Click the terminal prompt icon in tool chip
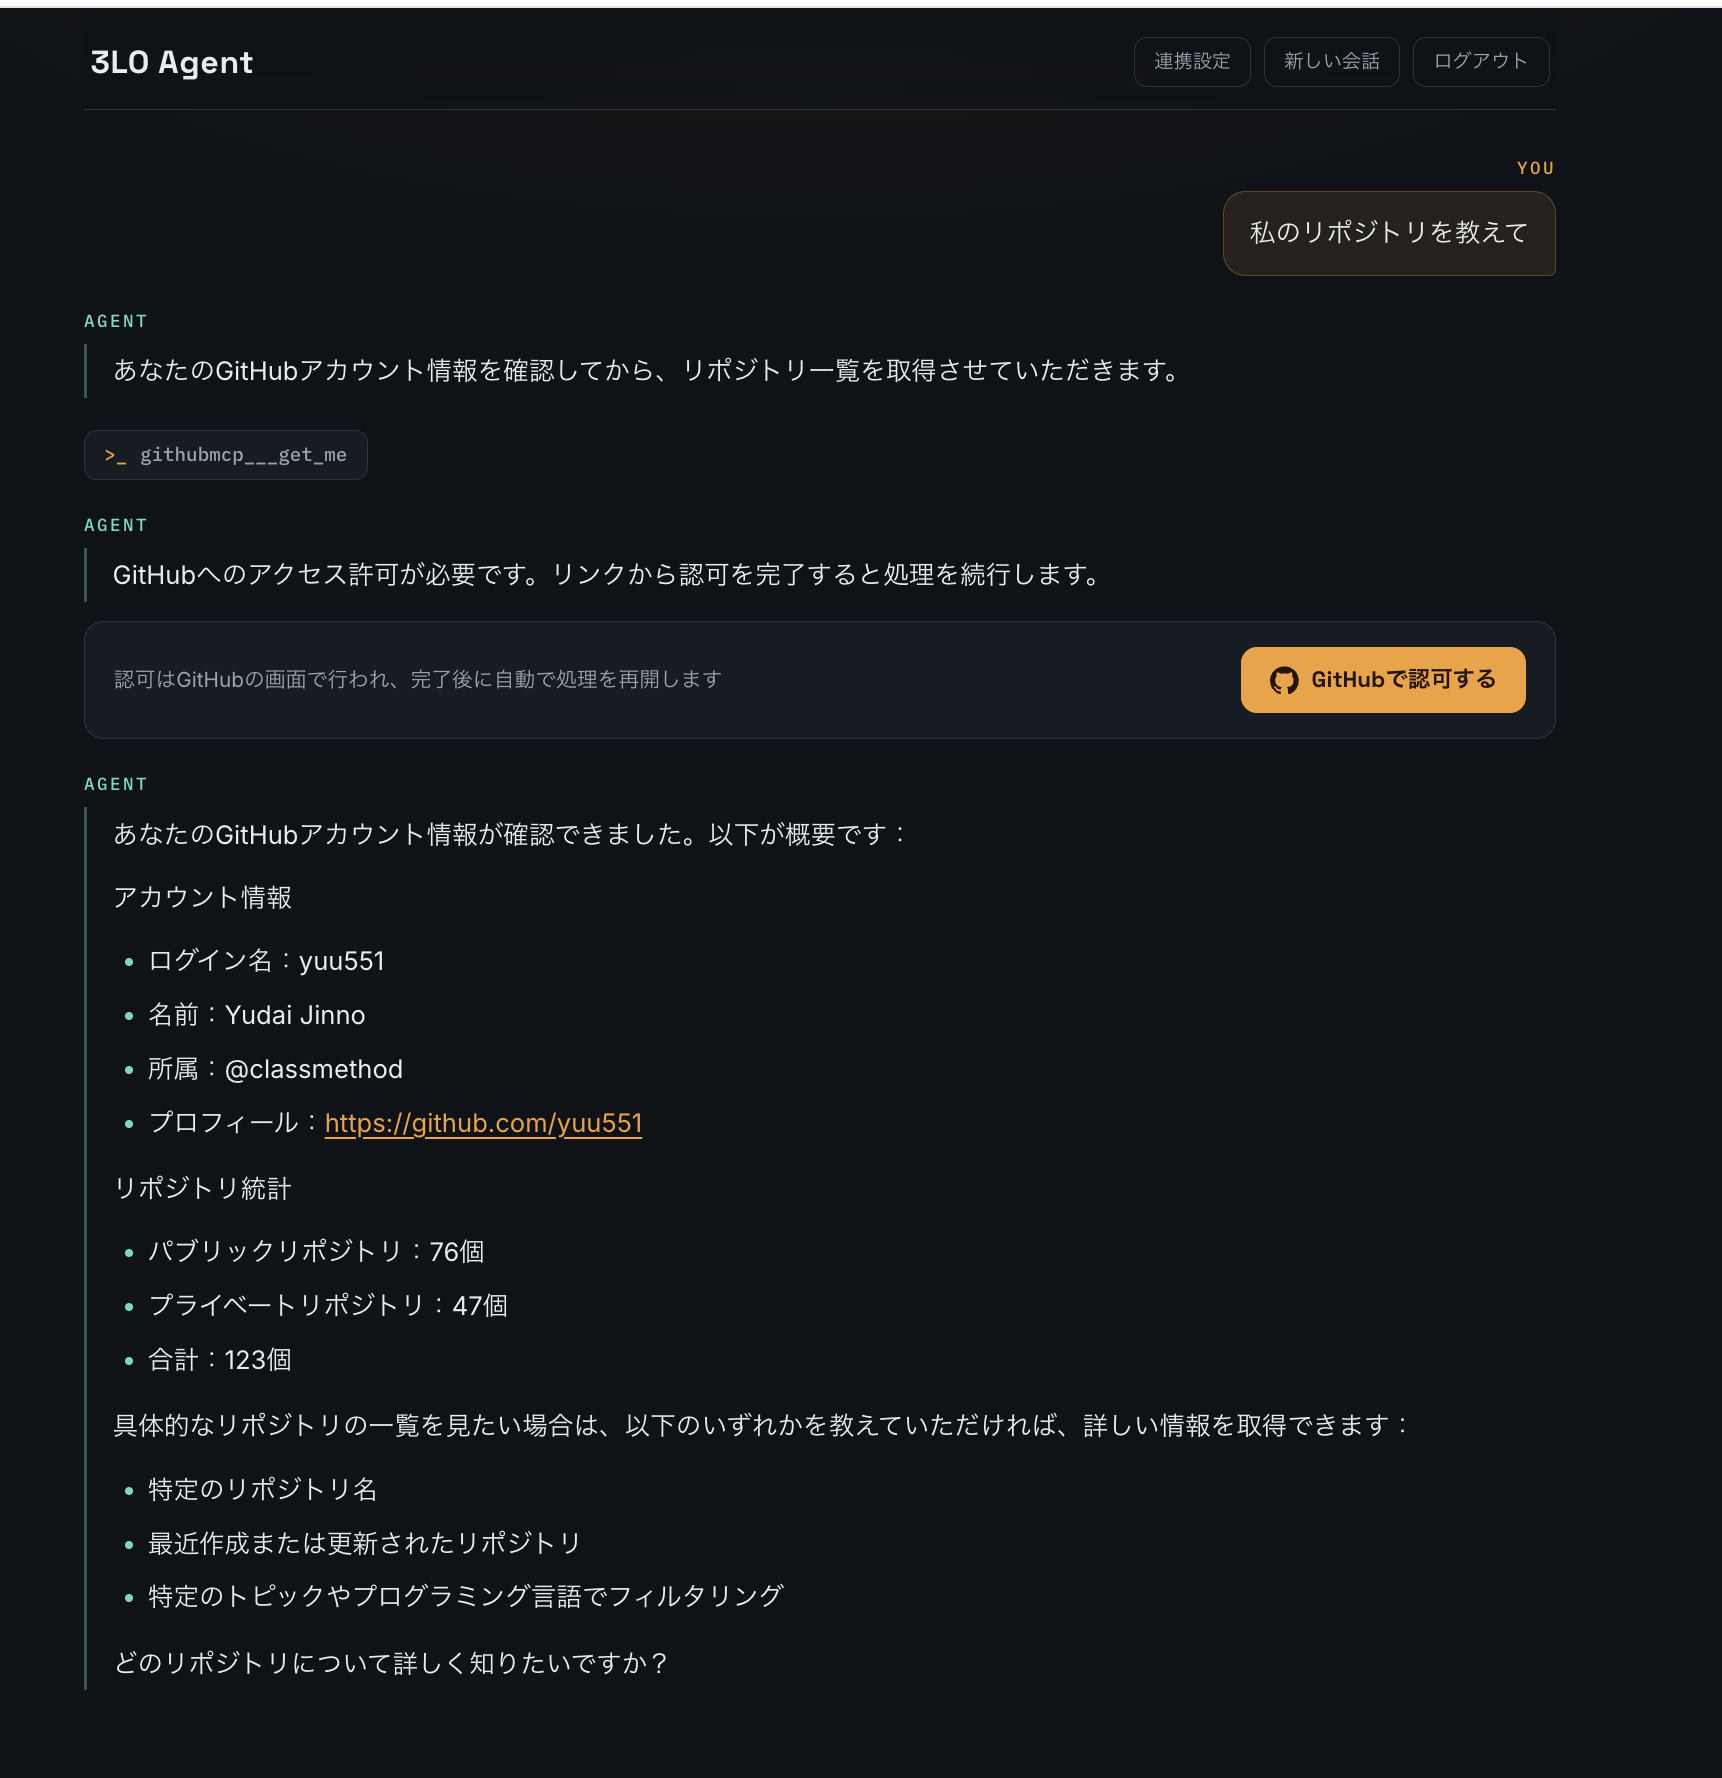The height and width of the screenshot is (1778, 1722). 115,456
